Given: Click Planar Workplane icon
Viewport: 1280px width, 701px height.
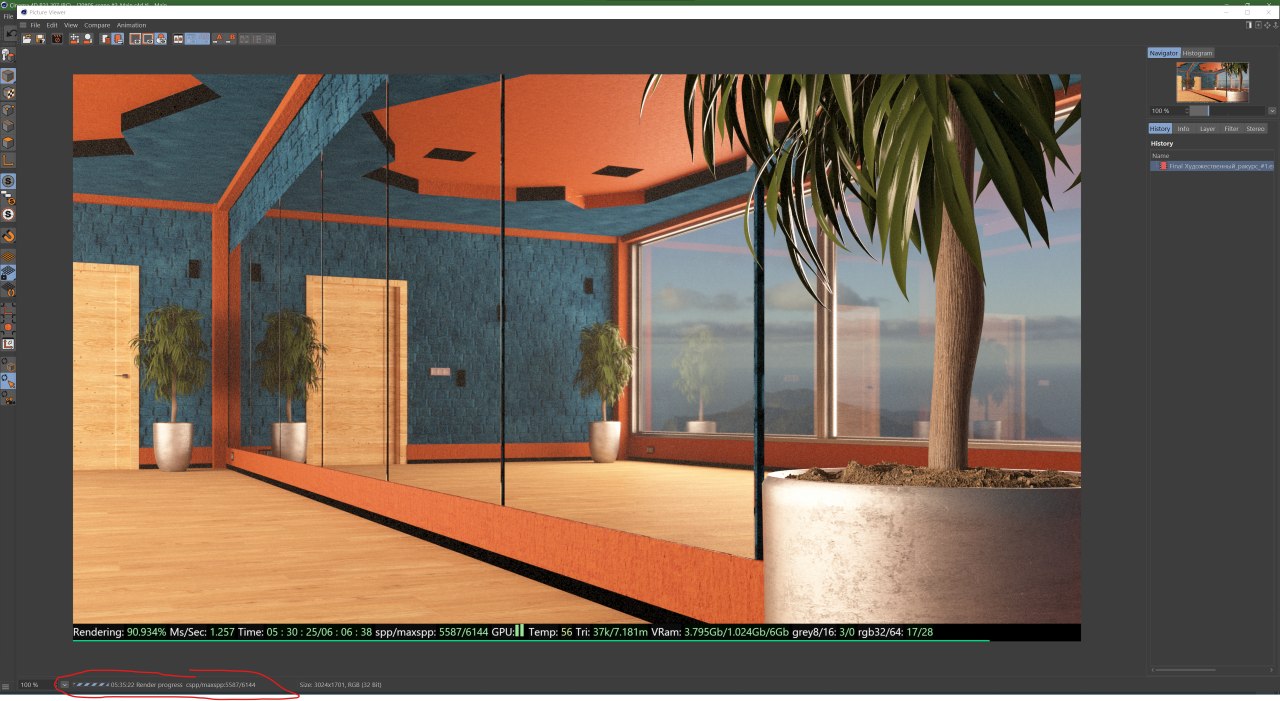Looking at the screenshot, I should [8, 287].
